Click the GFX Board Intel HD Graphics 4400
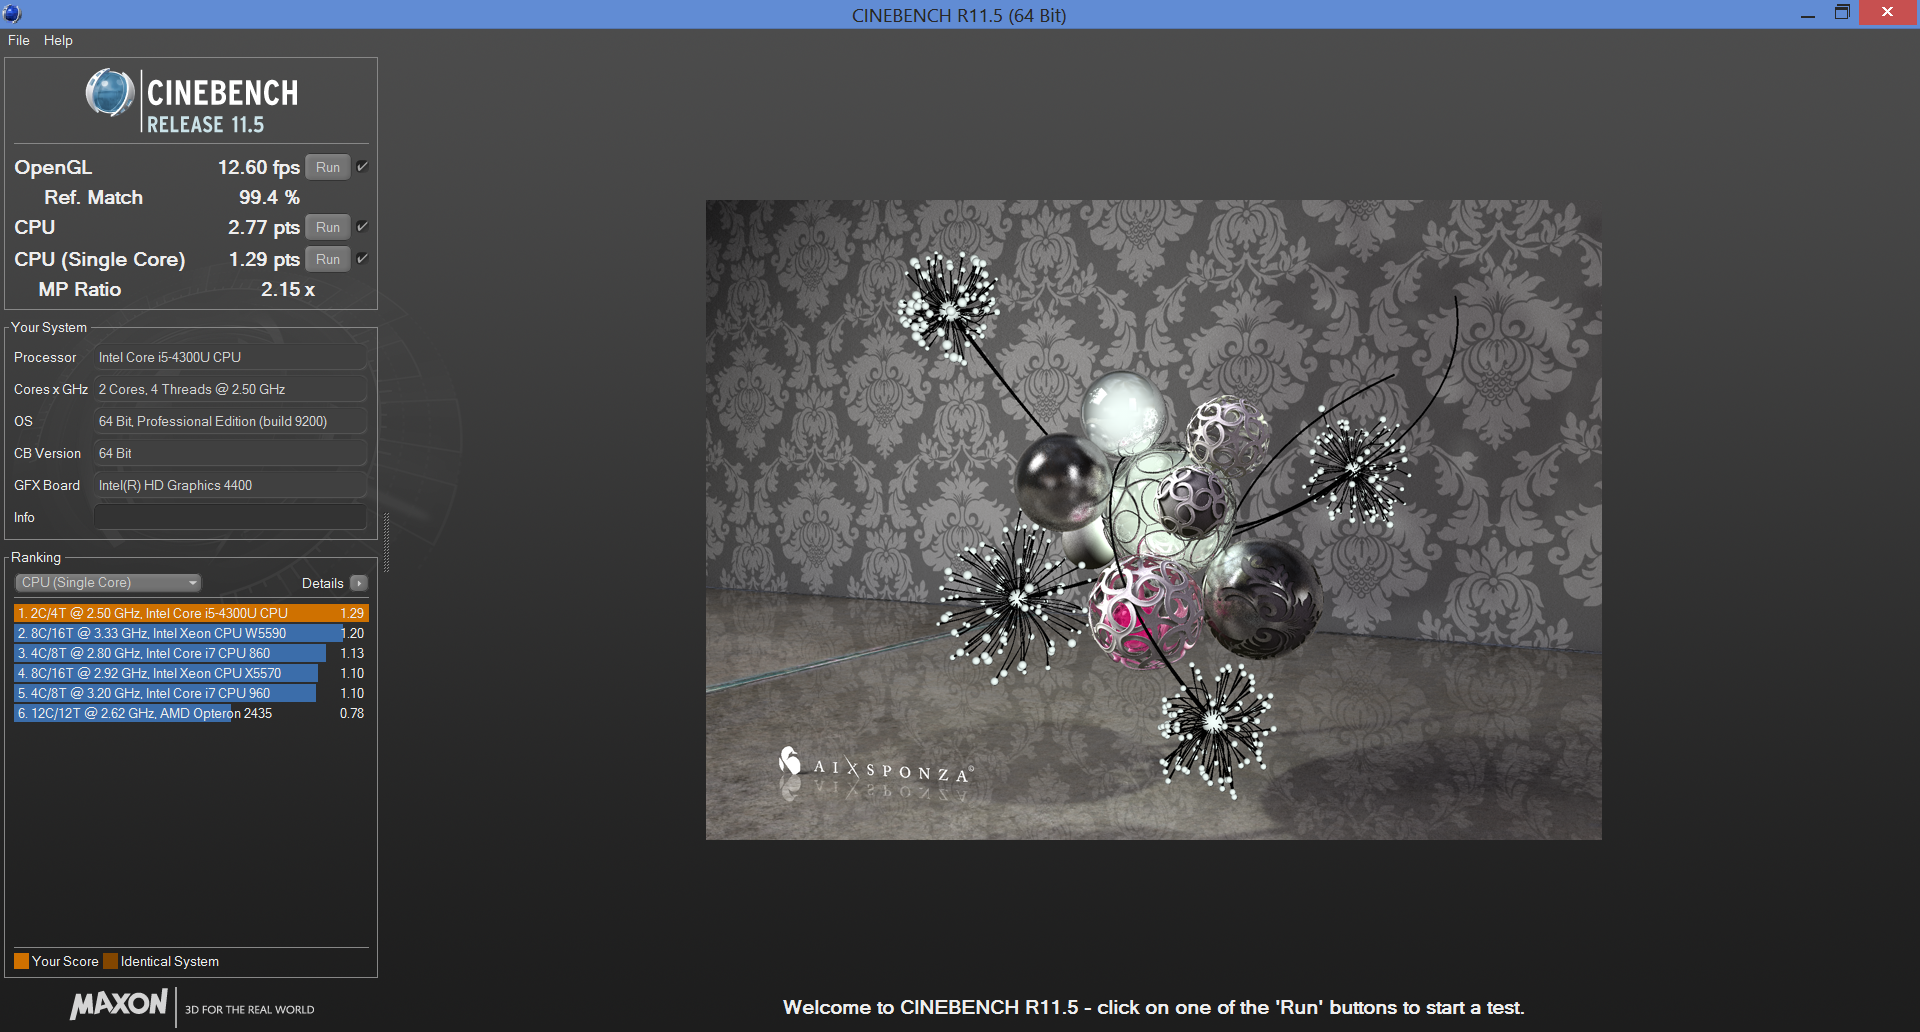Viewport: 1920px width, 1032px height. [x=230, y=485]
